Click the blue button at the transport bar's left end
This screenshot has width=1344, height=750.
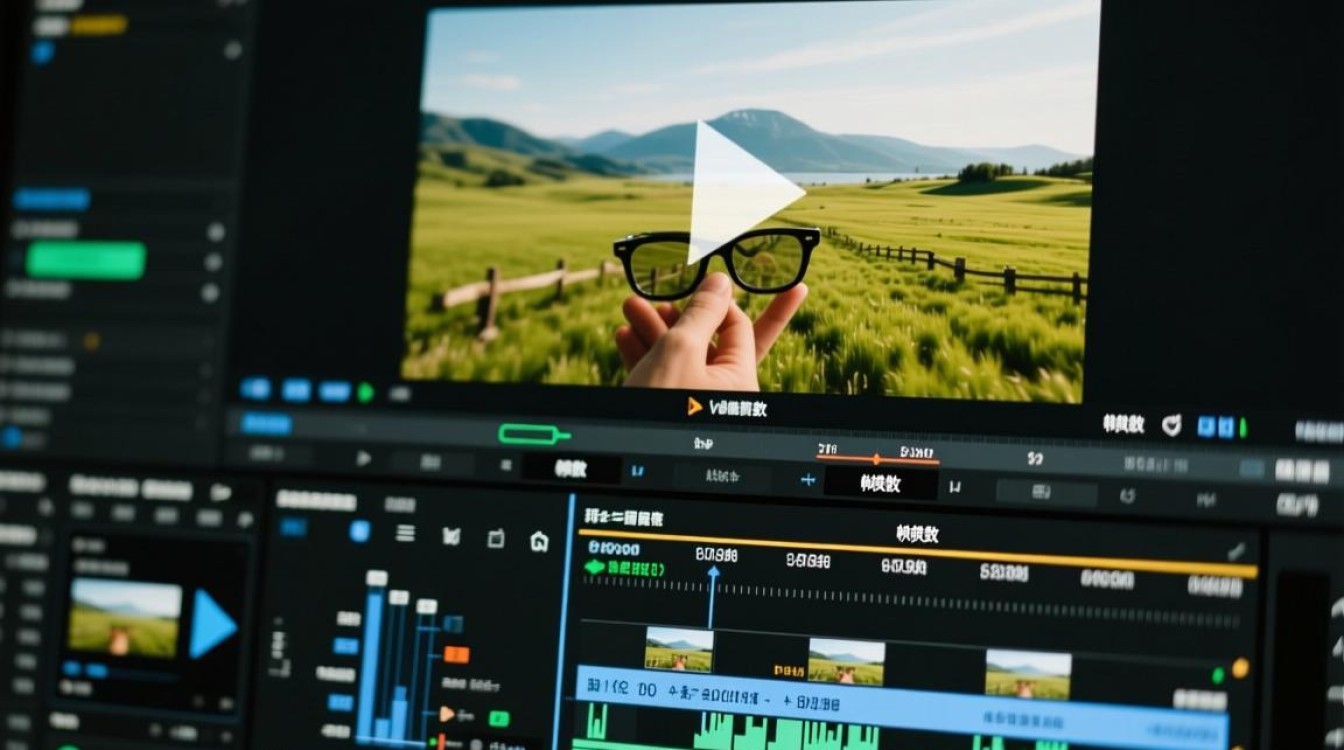266,424
